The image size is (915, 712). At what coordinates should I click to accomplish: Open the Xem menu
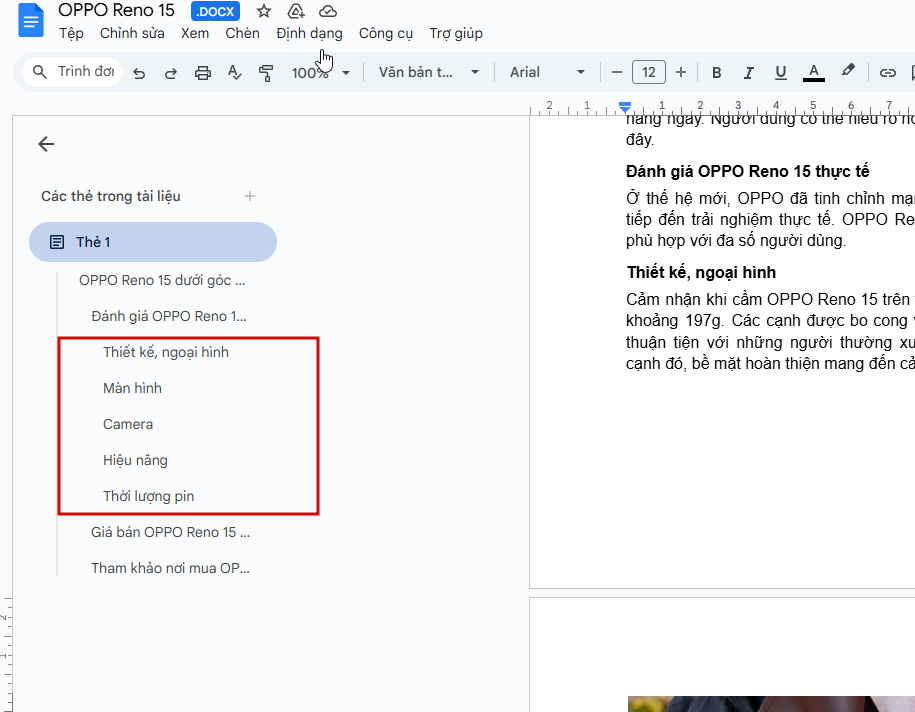(x=195, y=33)
